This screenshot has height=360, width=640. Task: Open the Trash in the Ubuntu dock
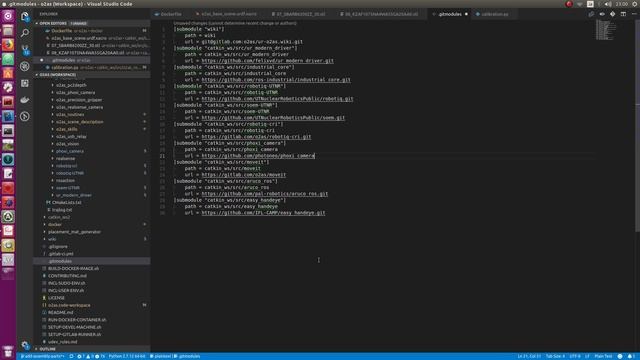pyautogui.click(x=8, y=351)
